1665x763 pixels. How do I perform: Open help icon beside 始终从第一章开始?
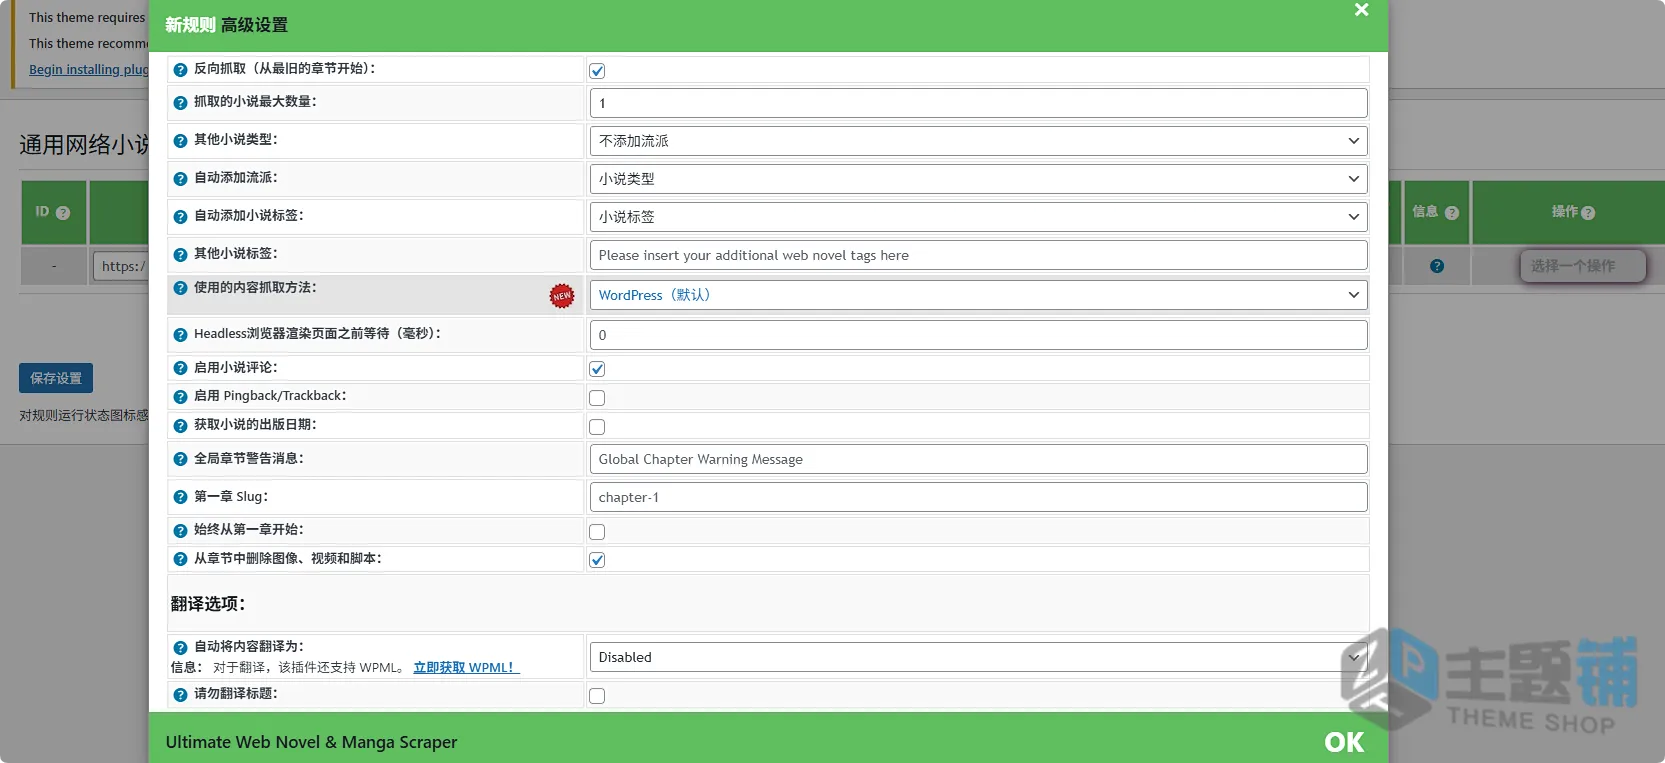[180, 531]
